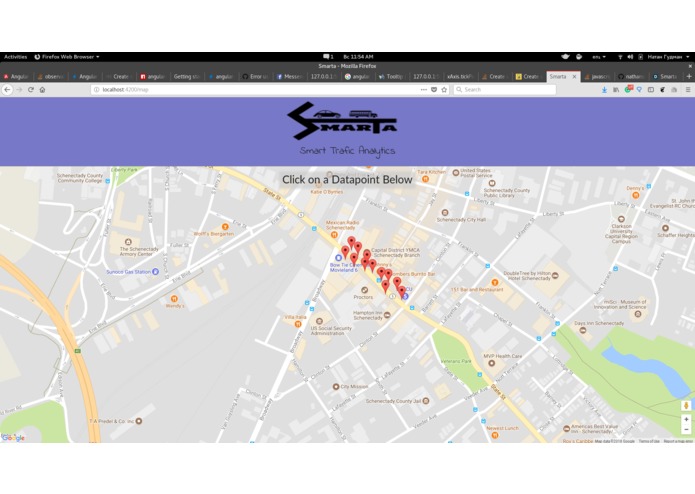Click Report a map error link

tap(678, 441)
